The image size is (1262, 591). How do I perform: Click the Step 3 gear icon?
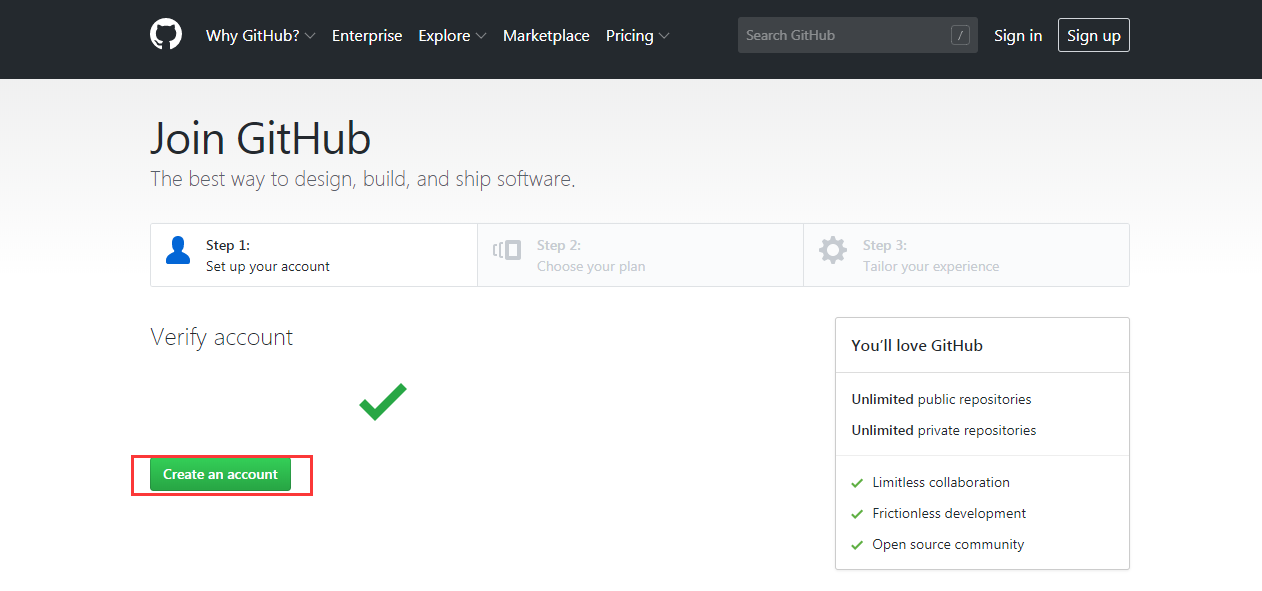(x=833, y=250)
